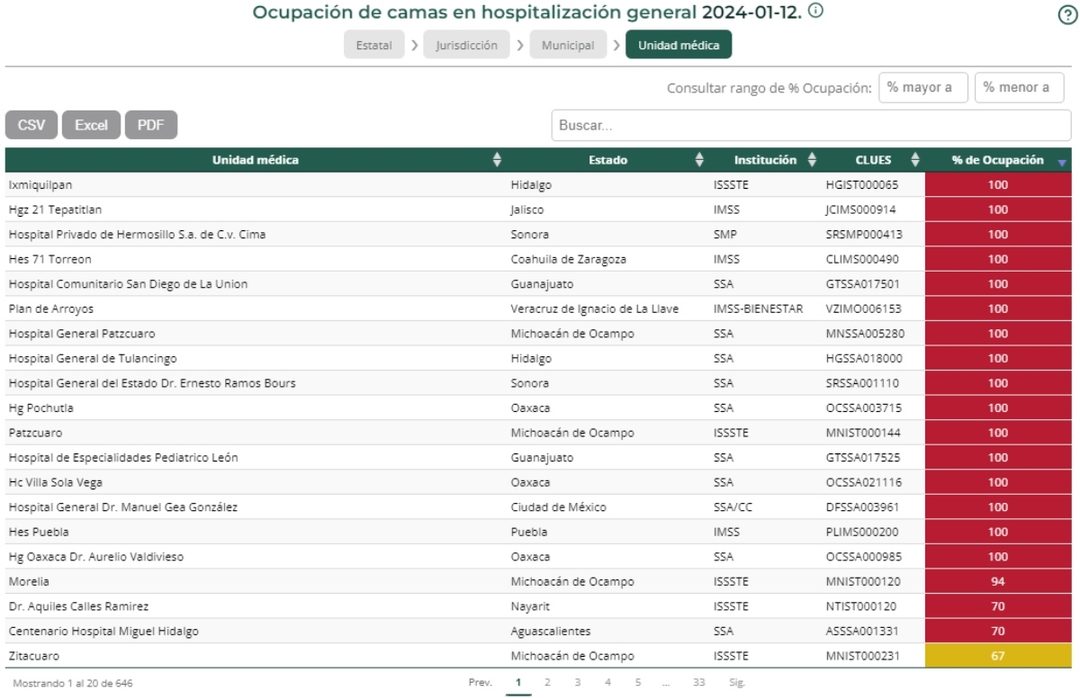Click IMSS-BIENESTAR institution cell
The image size is (1080, 698).
(758, 309)
